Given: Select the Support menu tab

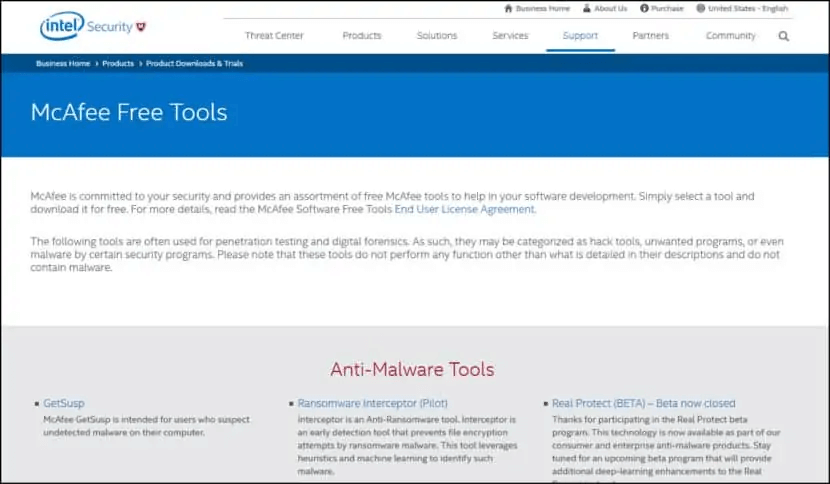Looking at the screenshot, I should point(580,35).
